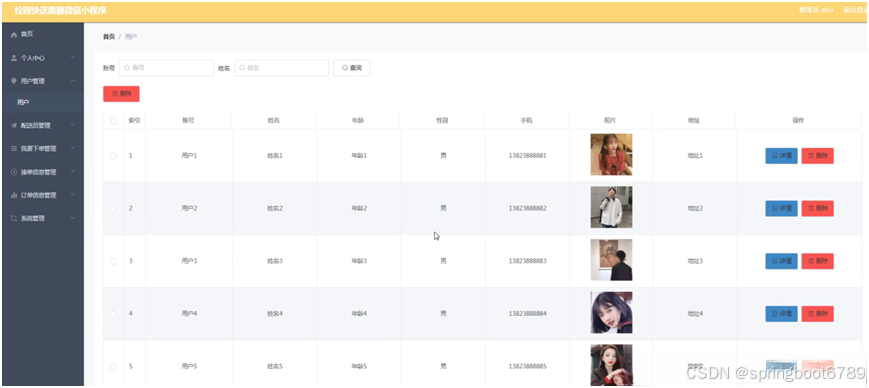Click the home icon beside 首页 in sidebar
The image size is (869, 388).
coord(14,34)
